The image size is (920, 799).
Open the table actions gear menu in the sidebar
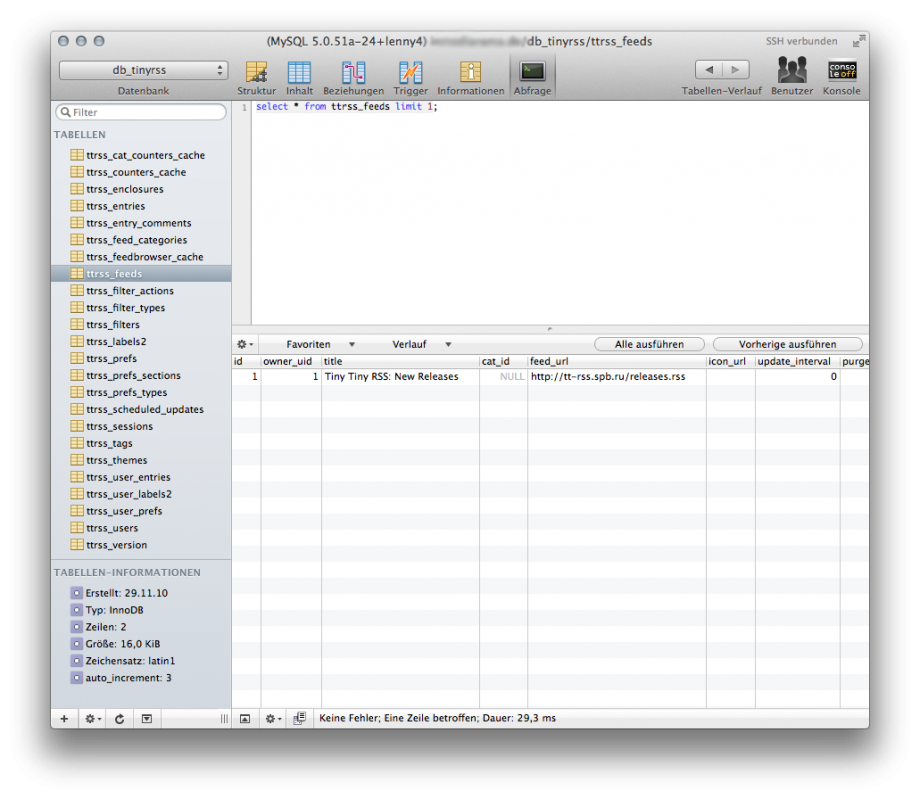pyautogui.click(x=93, y=719)
